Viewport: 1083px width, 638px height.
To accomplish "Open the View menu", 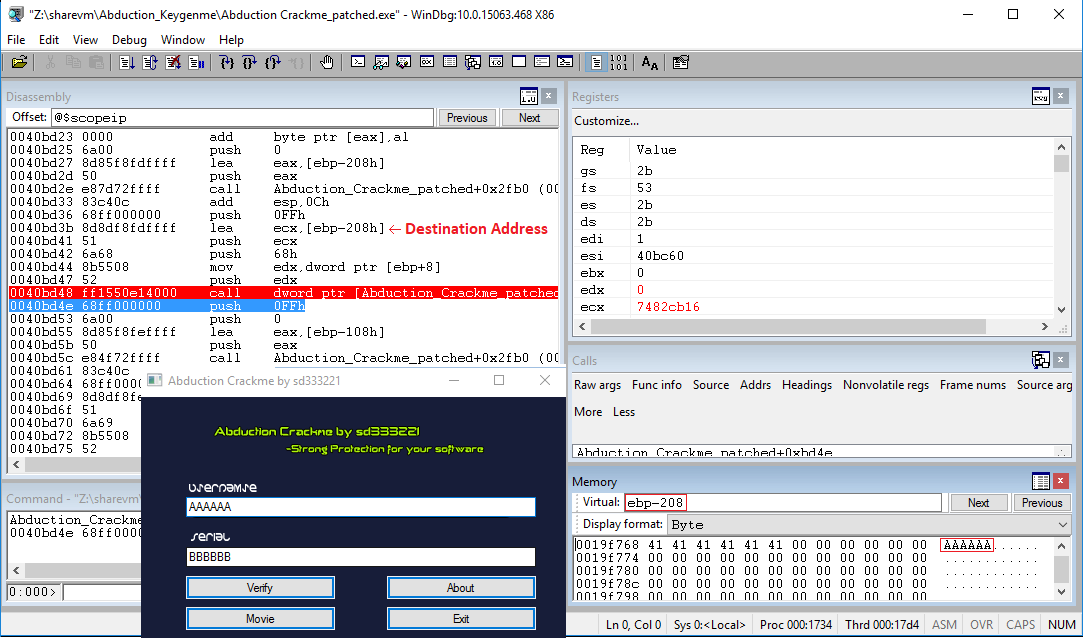I will click(85, 40).
